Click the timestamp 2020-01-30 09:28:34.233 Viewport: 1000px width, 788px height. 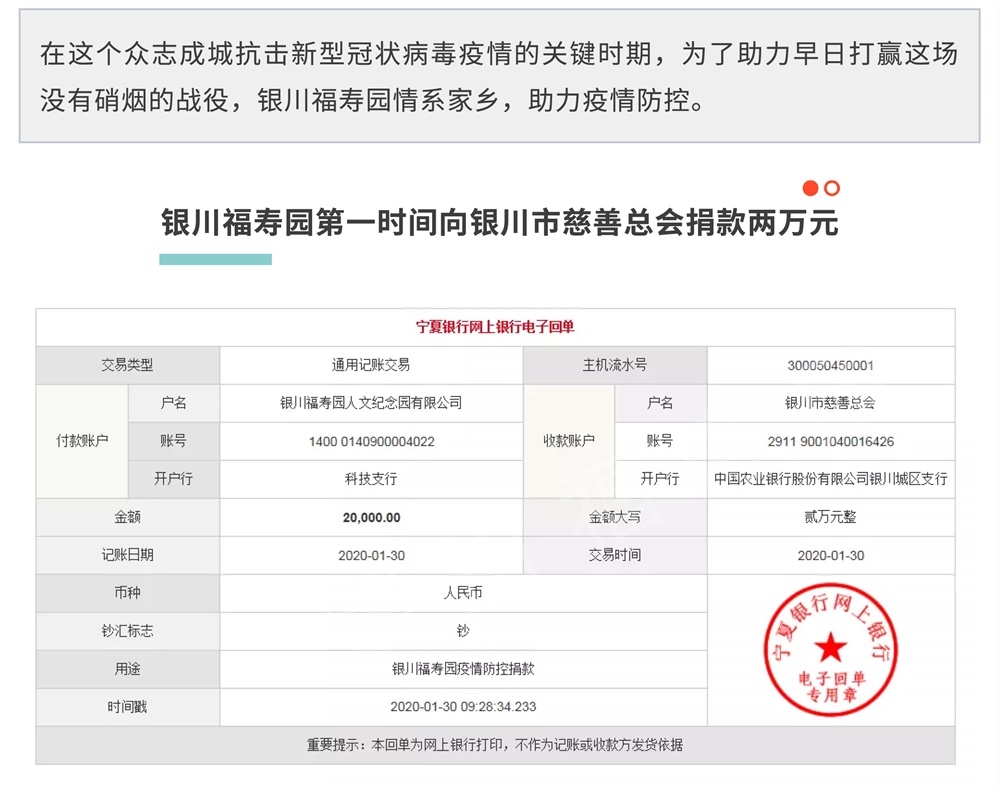[x=463, y=707]
